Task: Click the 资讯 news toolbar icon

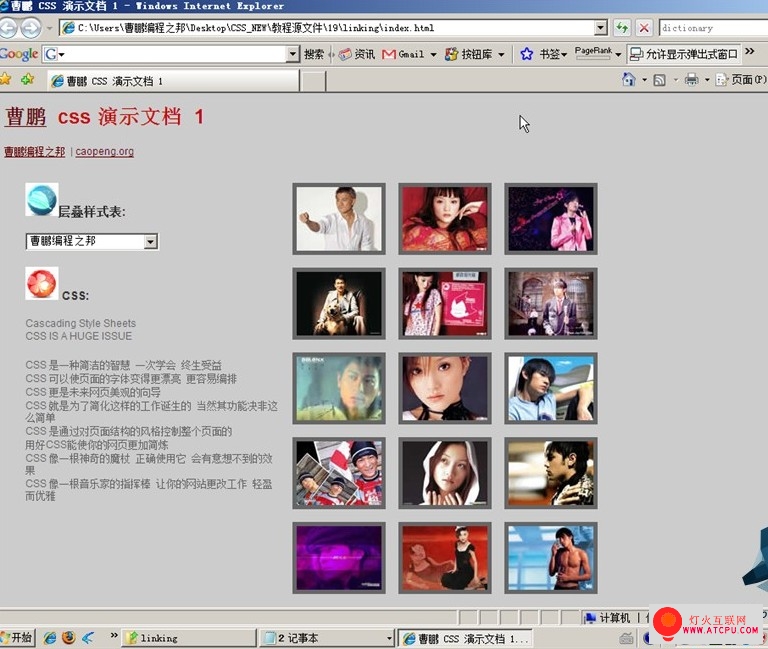Action: click(x=357, y=54)
